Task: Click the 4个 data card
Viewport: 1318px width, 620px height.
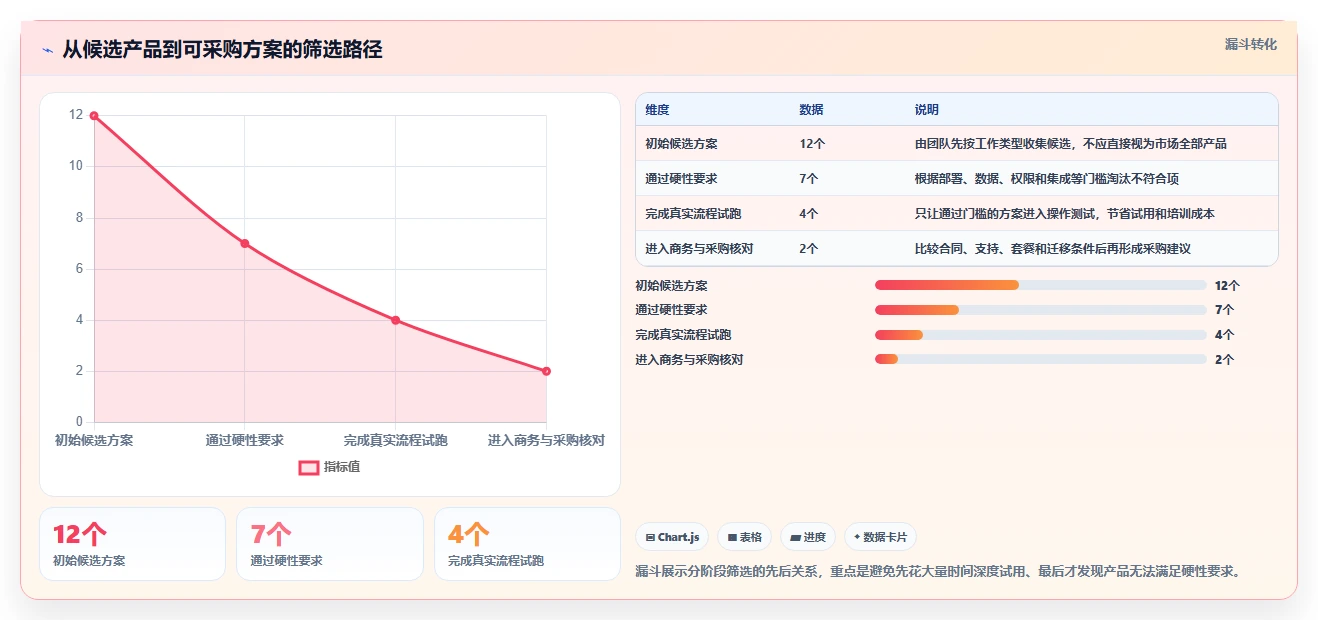Action: point(527,544)
